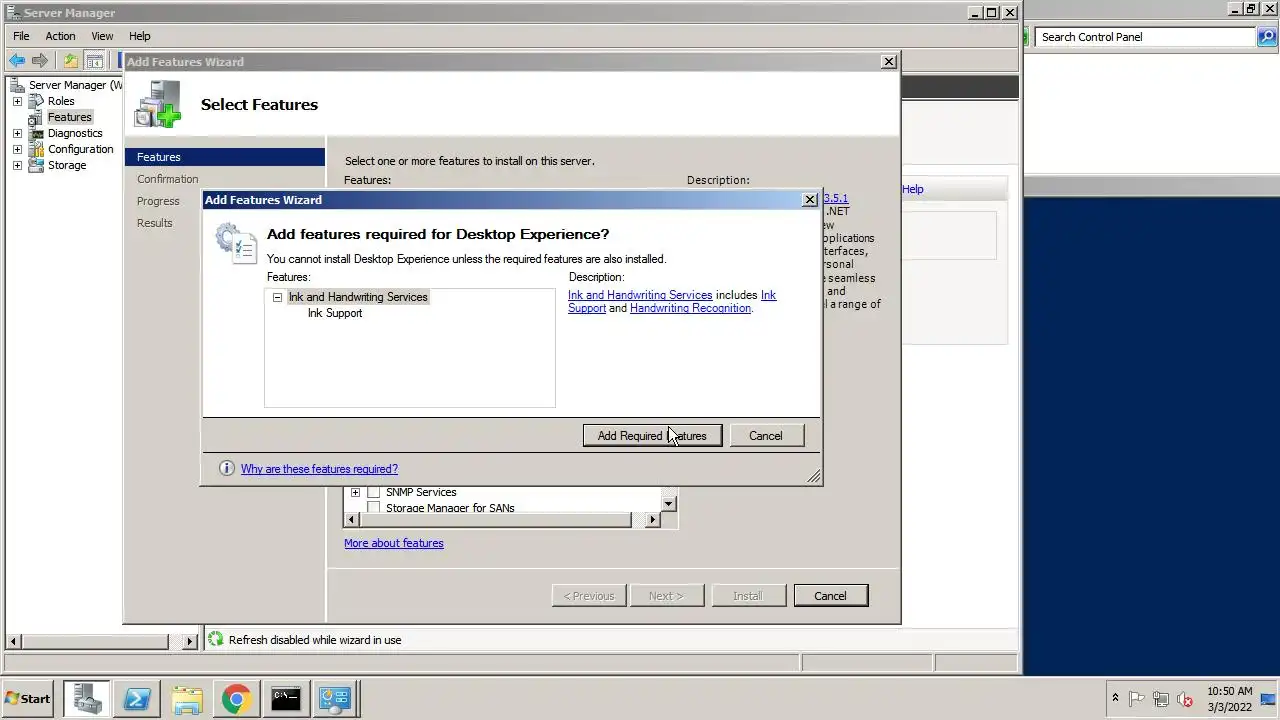The height and width of the screenshot is (720, 1280).
Task: Click Show desktop button at taskbar edge
Action: tap(1270, 699)
